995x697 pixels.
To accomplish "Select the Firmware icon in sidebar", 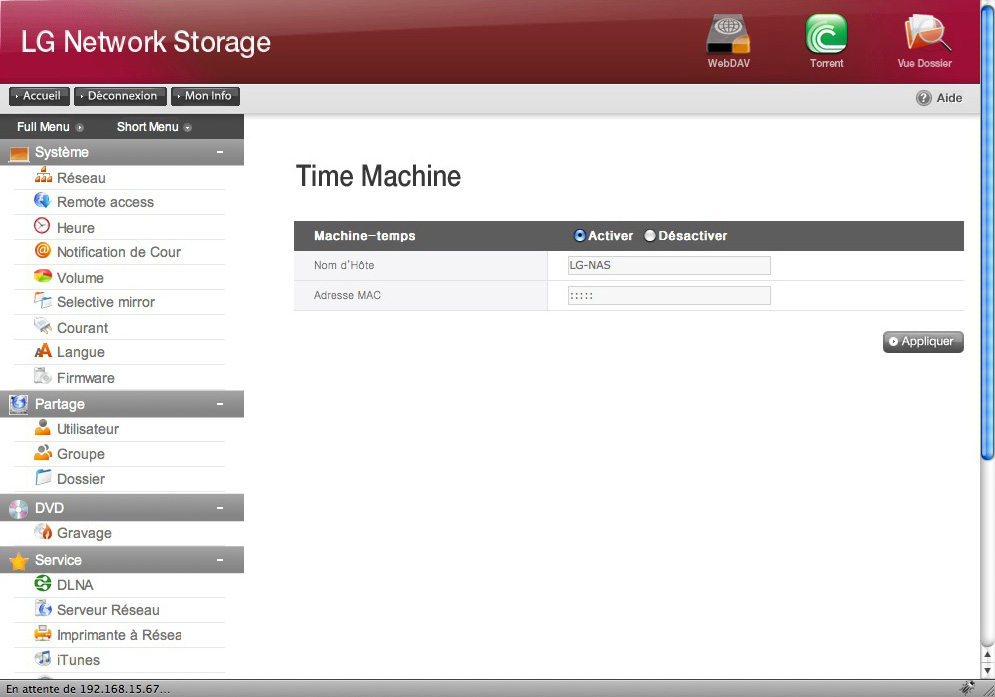I will point(43,377).
